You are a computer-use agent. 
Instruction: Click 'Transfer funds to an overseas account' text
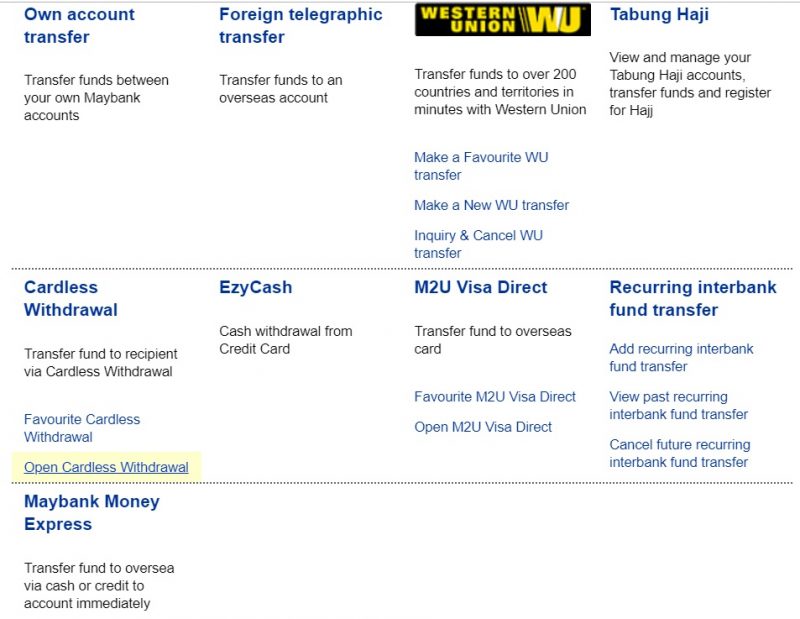click(281, 89)
